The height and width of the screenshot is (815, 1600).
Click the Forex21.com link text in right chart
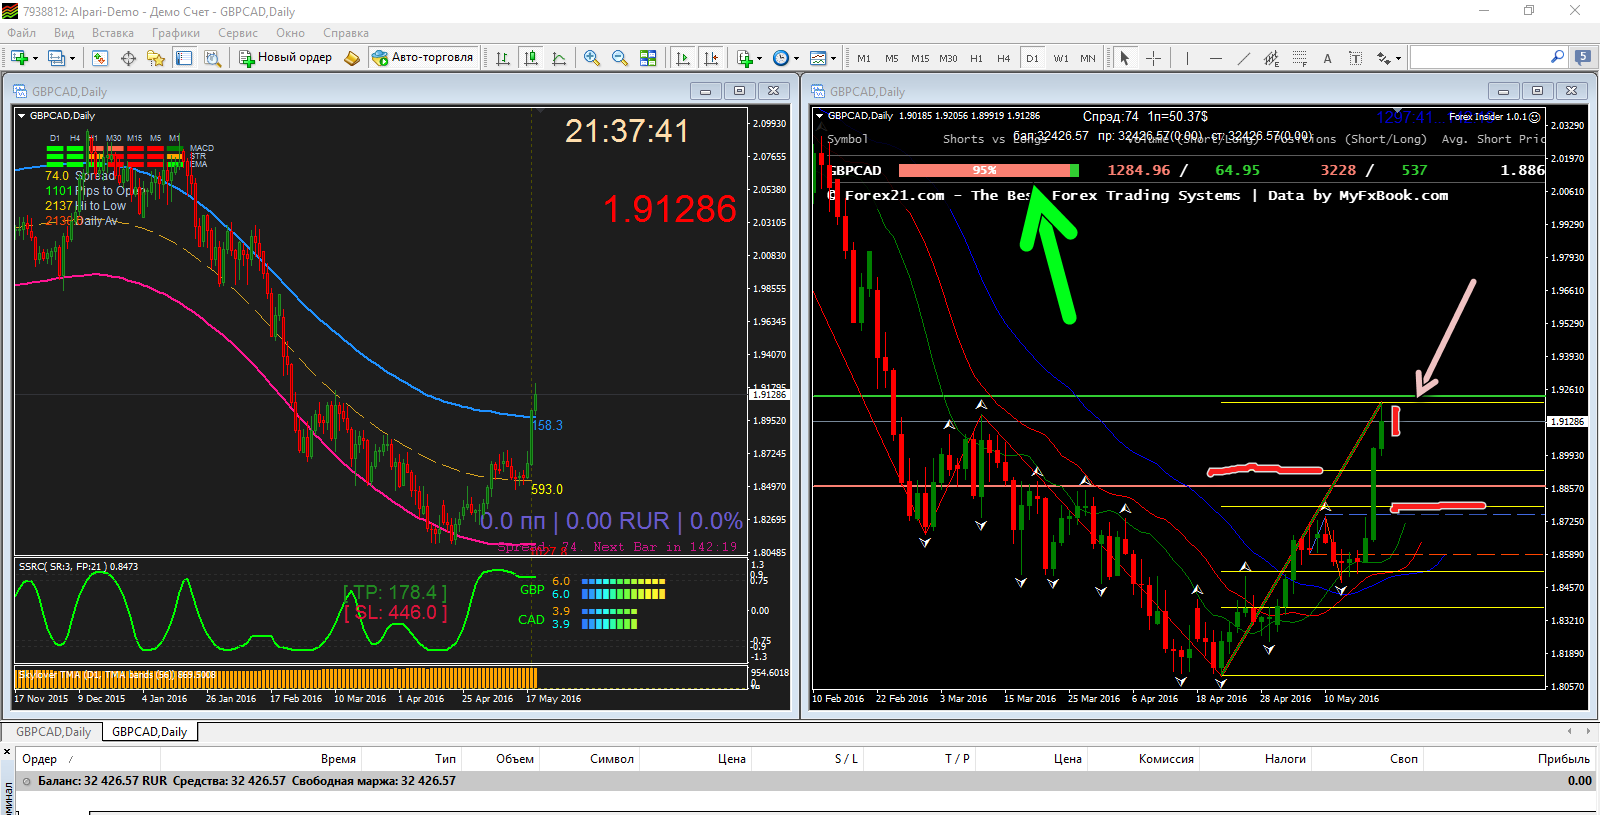[x=894, y=196]
